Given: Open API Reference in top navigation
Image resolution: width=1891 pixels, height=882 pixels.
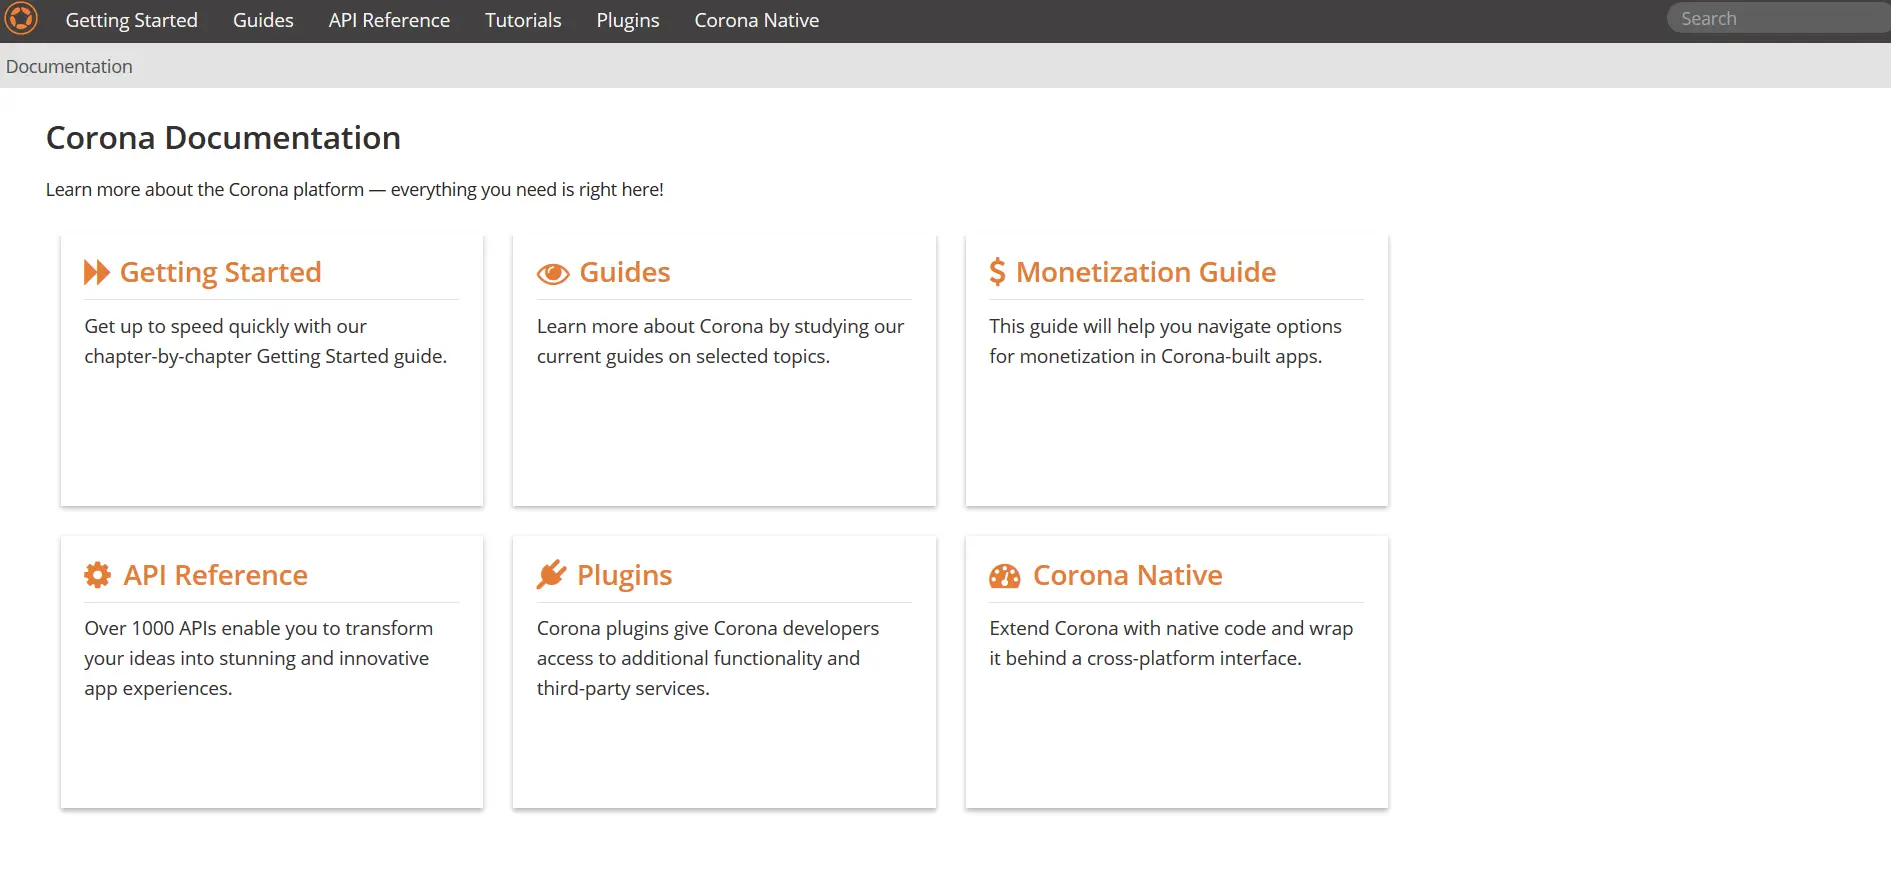Looking at the screenshot, I should pyautogui.click(x=389, y=20).
